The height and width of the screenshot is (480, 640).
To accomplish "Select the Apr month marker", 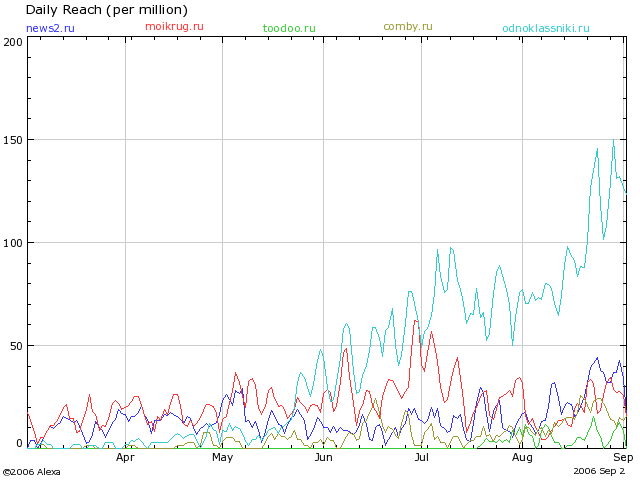I will [x=125, y=457].
